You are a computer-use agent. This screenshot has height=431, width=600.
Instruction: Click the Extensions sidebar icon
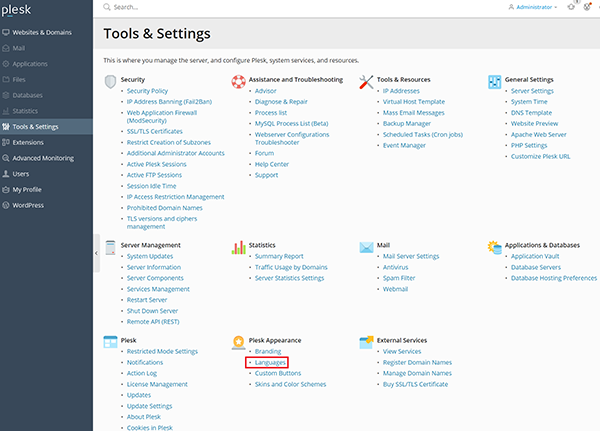pos(6,142)
